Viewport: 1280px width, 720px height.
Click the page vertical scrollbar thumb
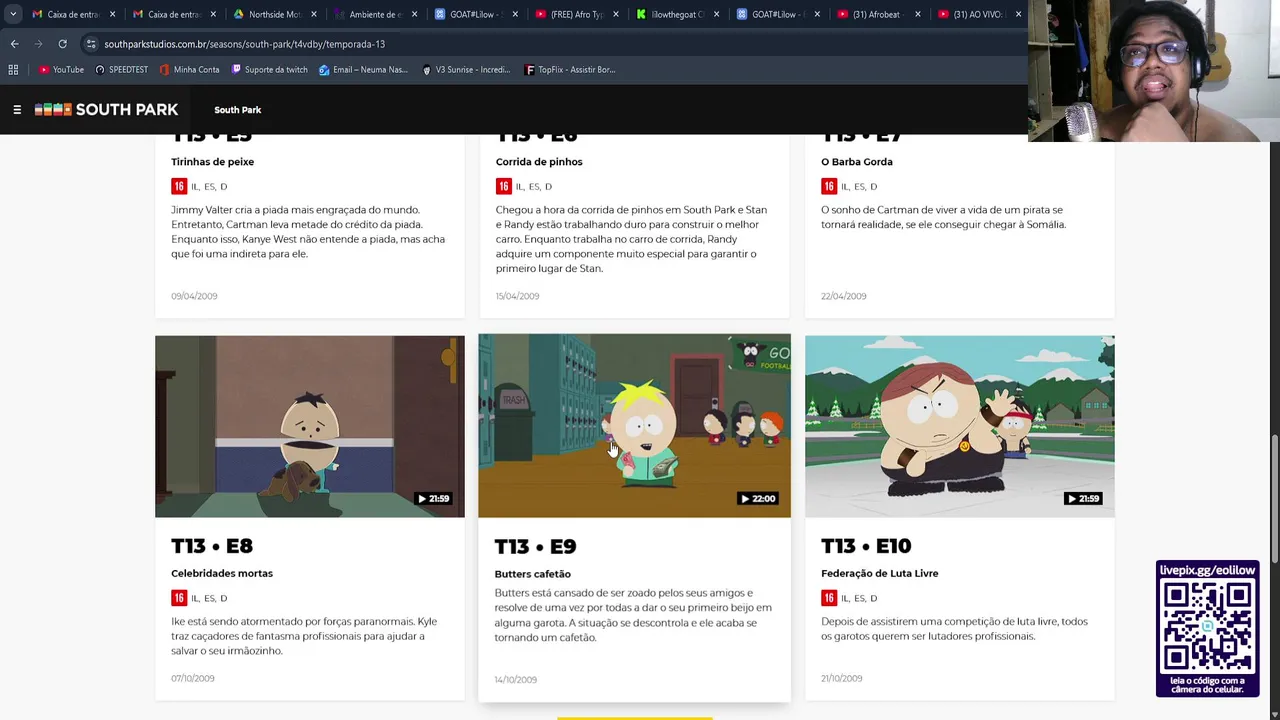coord(1274,499)
